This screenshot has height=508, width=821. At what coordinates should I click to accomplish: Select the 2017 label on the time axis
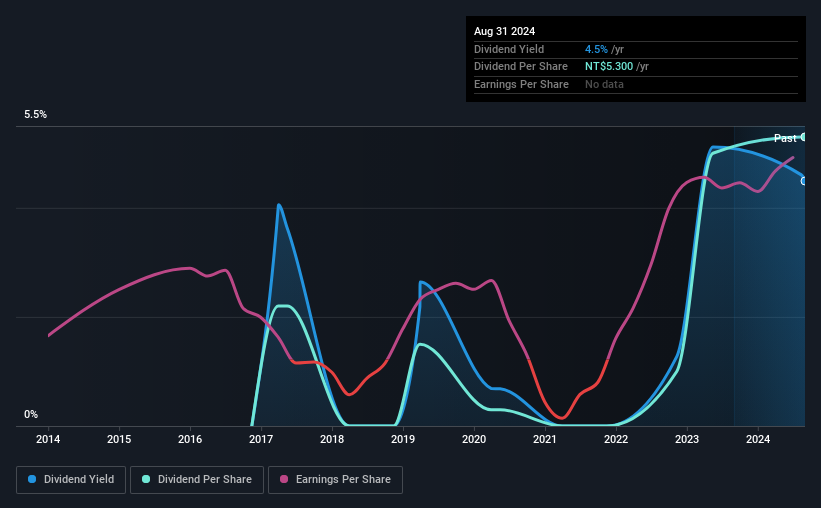(261, 439)
